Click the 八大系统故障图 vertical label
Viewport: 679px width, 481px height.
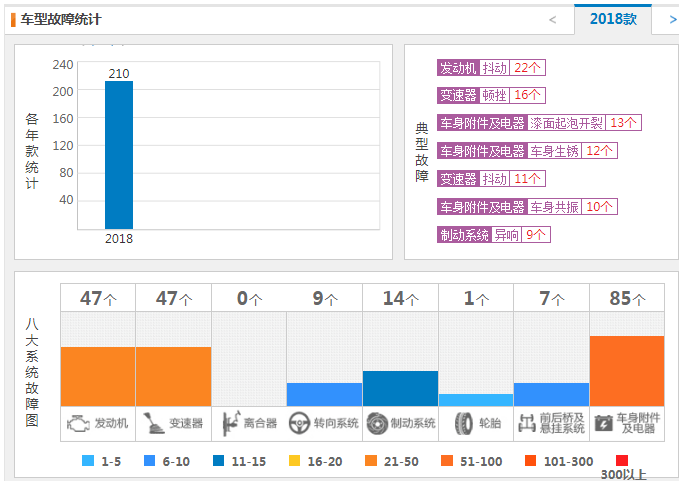click(32, 372)
